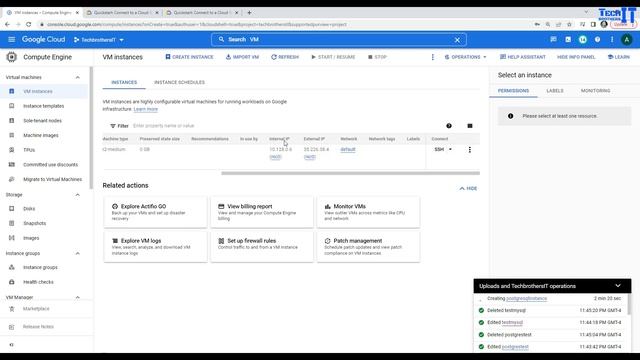640x360 pixels.
Task: Open the Google Cloud navigation menu
Action: 11,40
